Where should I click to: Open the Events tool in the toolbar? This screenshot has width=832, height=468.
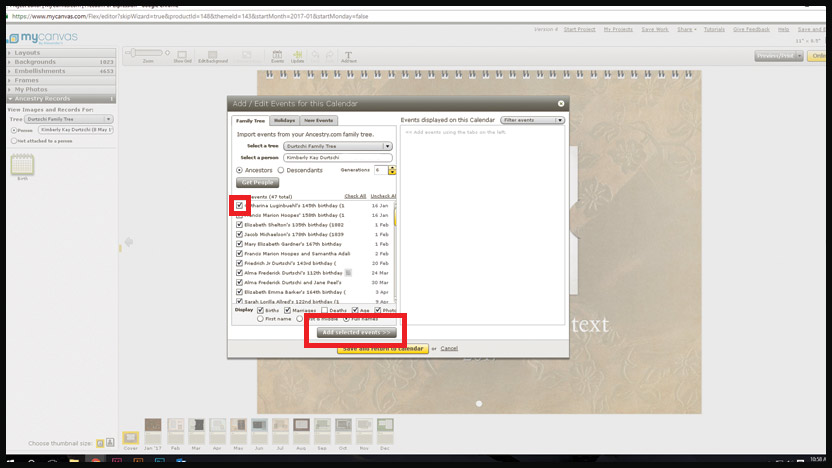pos(277,56)
